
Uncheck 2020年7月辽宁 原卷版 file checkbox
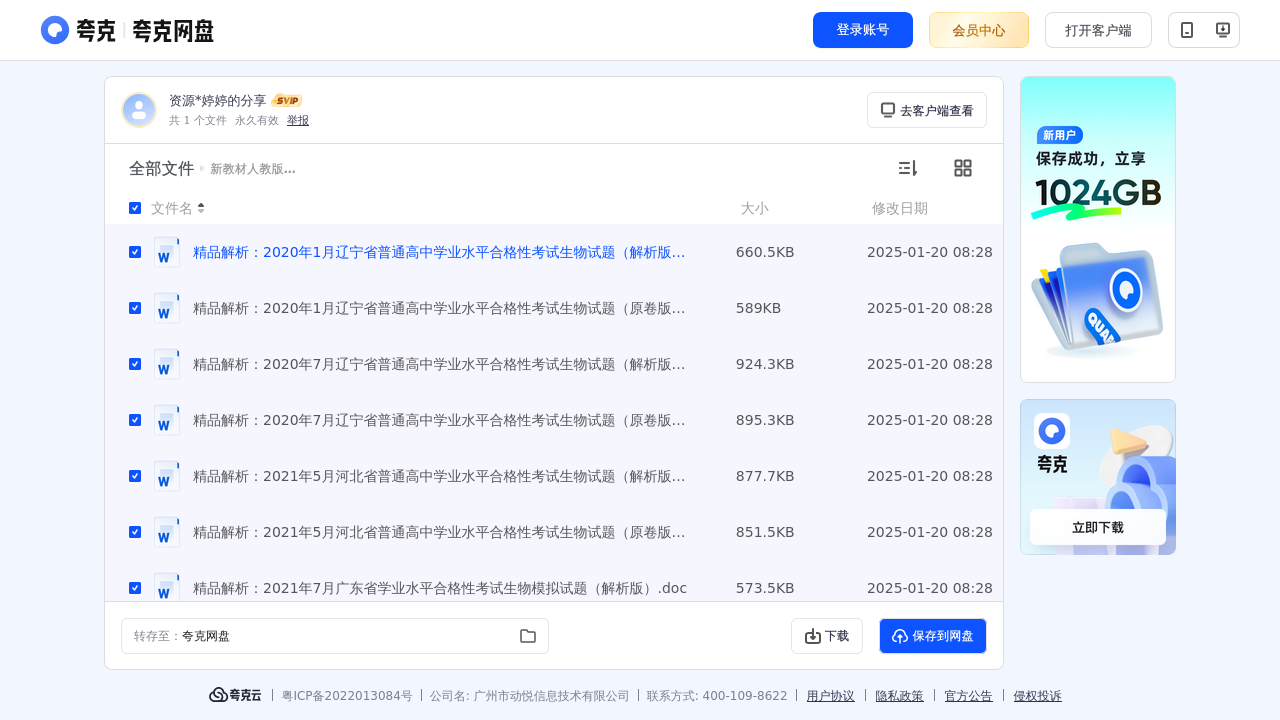[x=135, y=420]
